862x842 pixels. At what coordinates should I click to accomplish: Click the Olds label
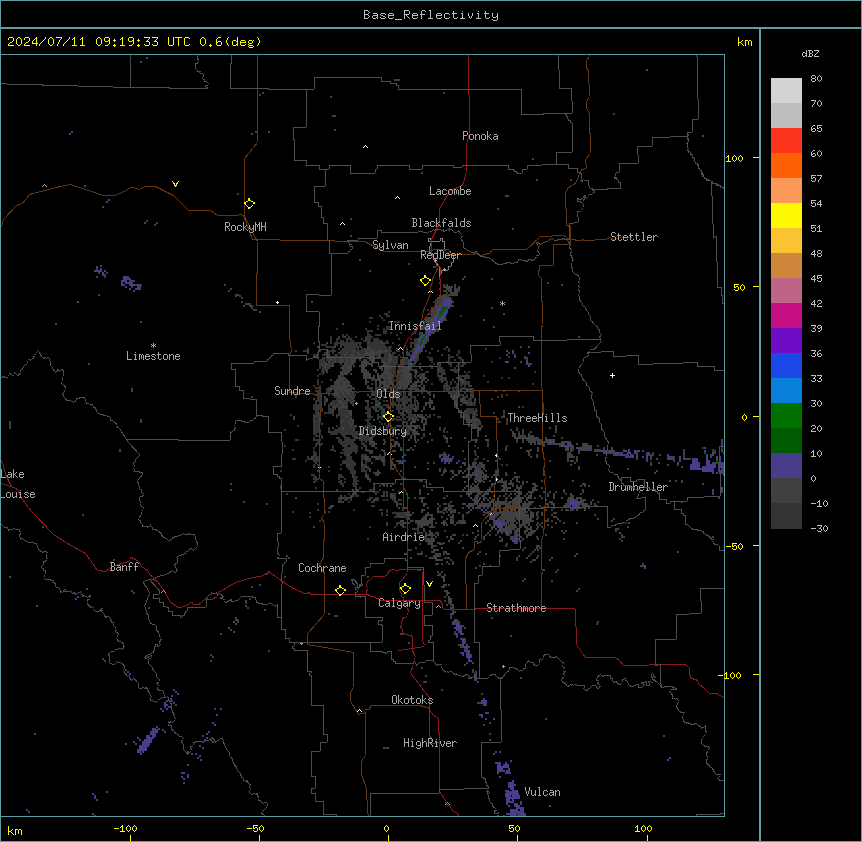click(x=388, y=394)
